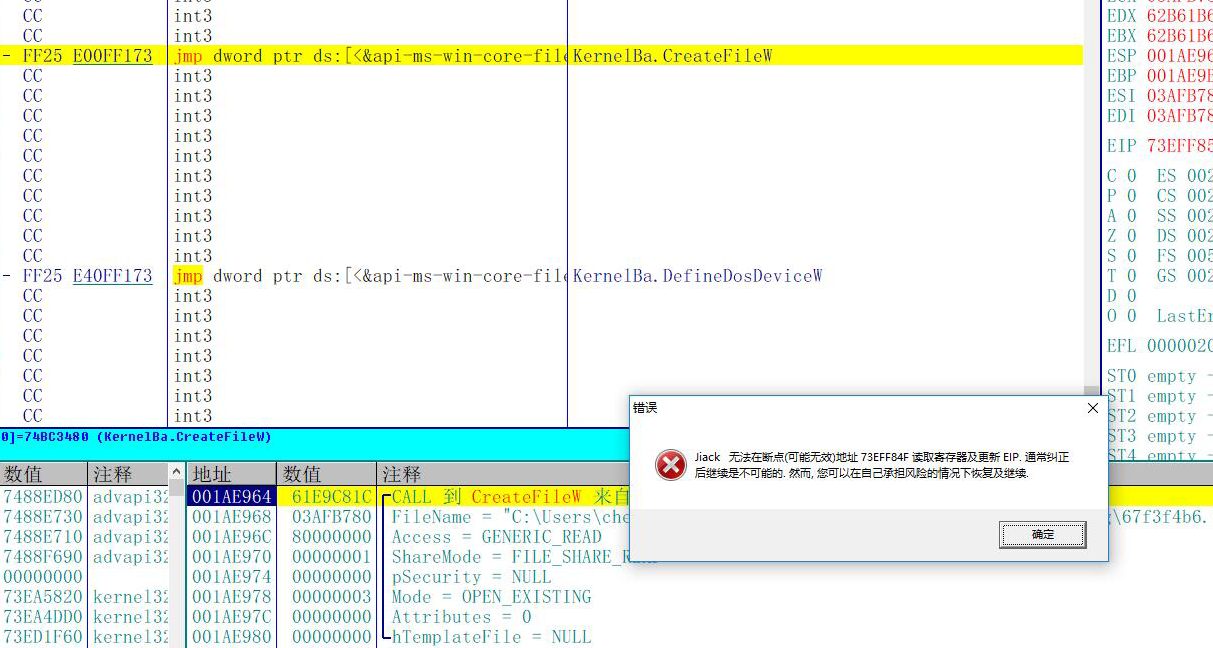Click the 地址 column header in stack pane

click(231, 474)
